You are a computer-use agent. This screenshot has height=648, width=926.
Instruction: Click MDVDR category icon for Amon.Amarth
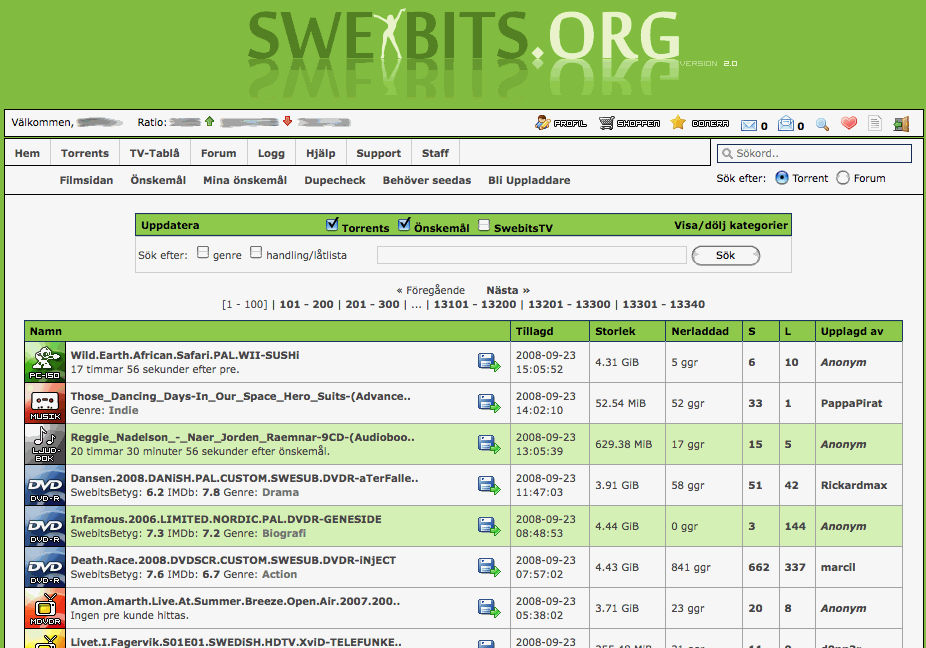[x=45, y=608]
